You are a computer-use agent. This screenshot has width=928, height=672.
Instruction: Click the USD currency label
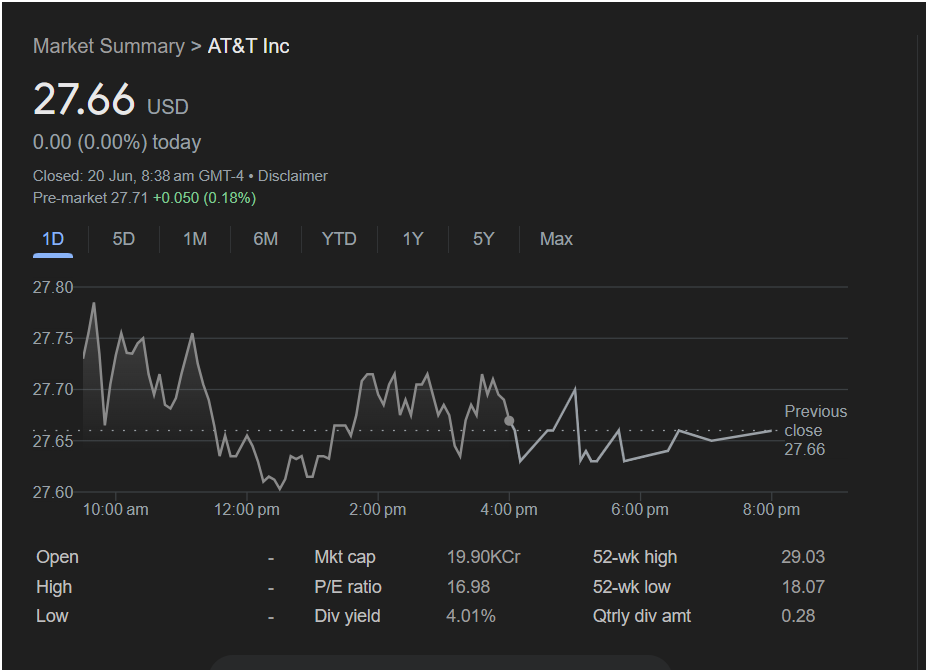[167, 107]
